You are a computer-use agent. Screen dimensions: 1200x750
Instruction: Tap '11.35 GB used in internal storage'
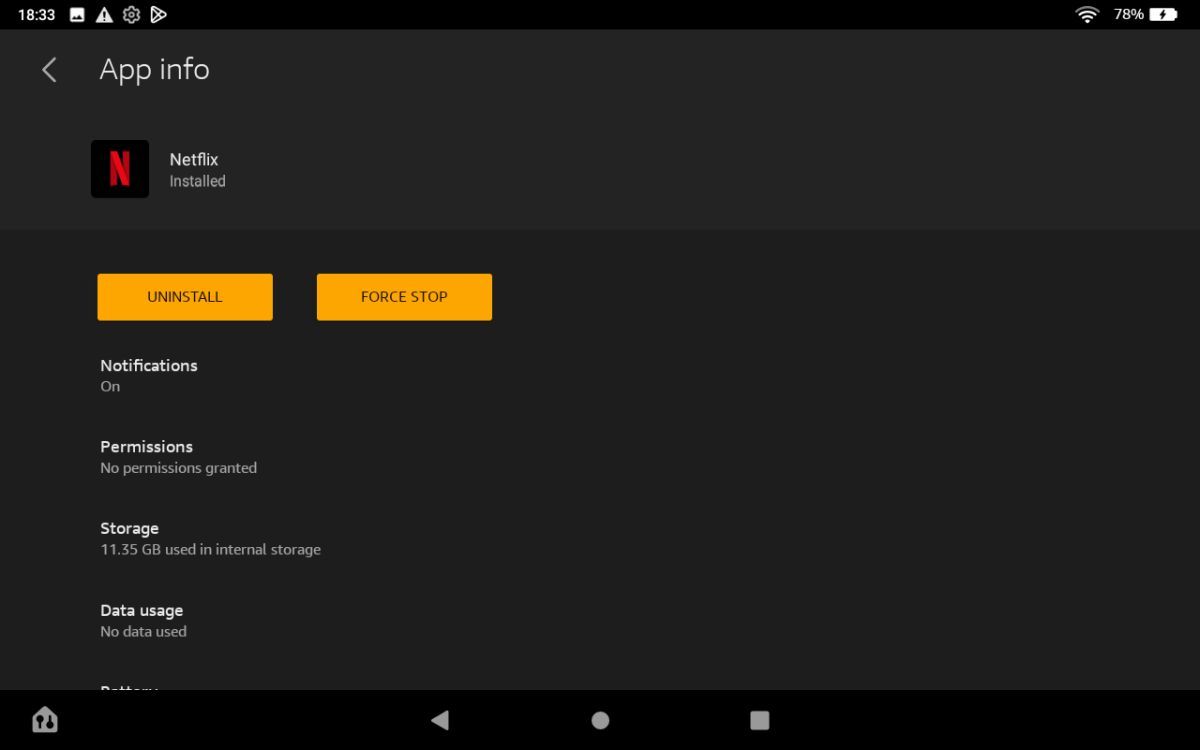pos(210,549)
